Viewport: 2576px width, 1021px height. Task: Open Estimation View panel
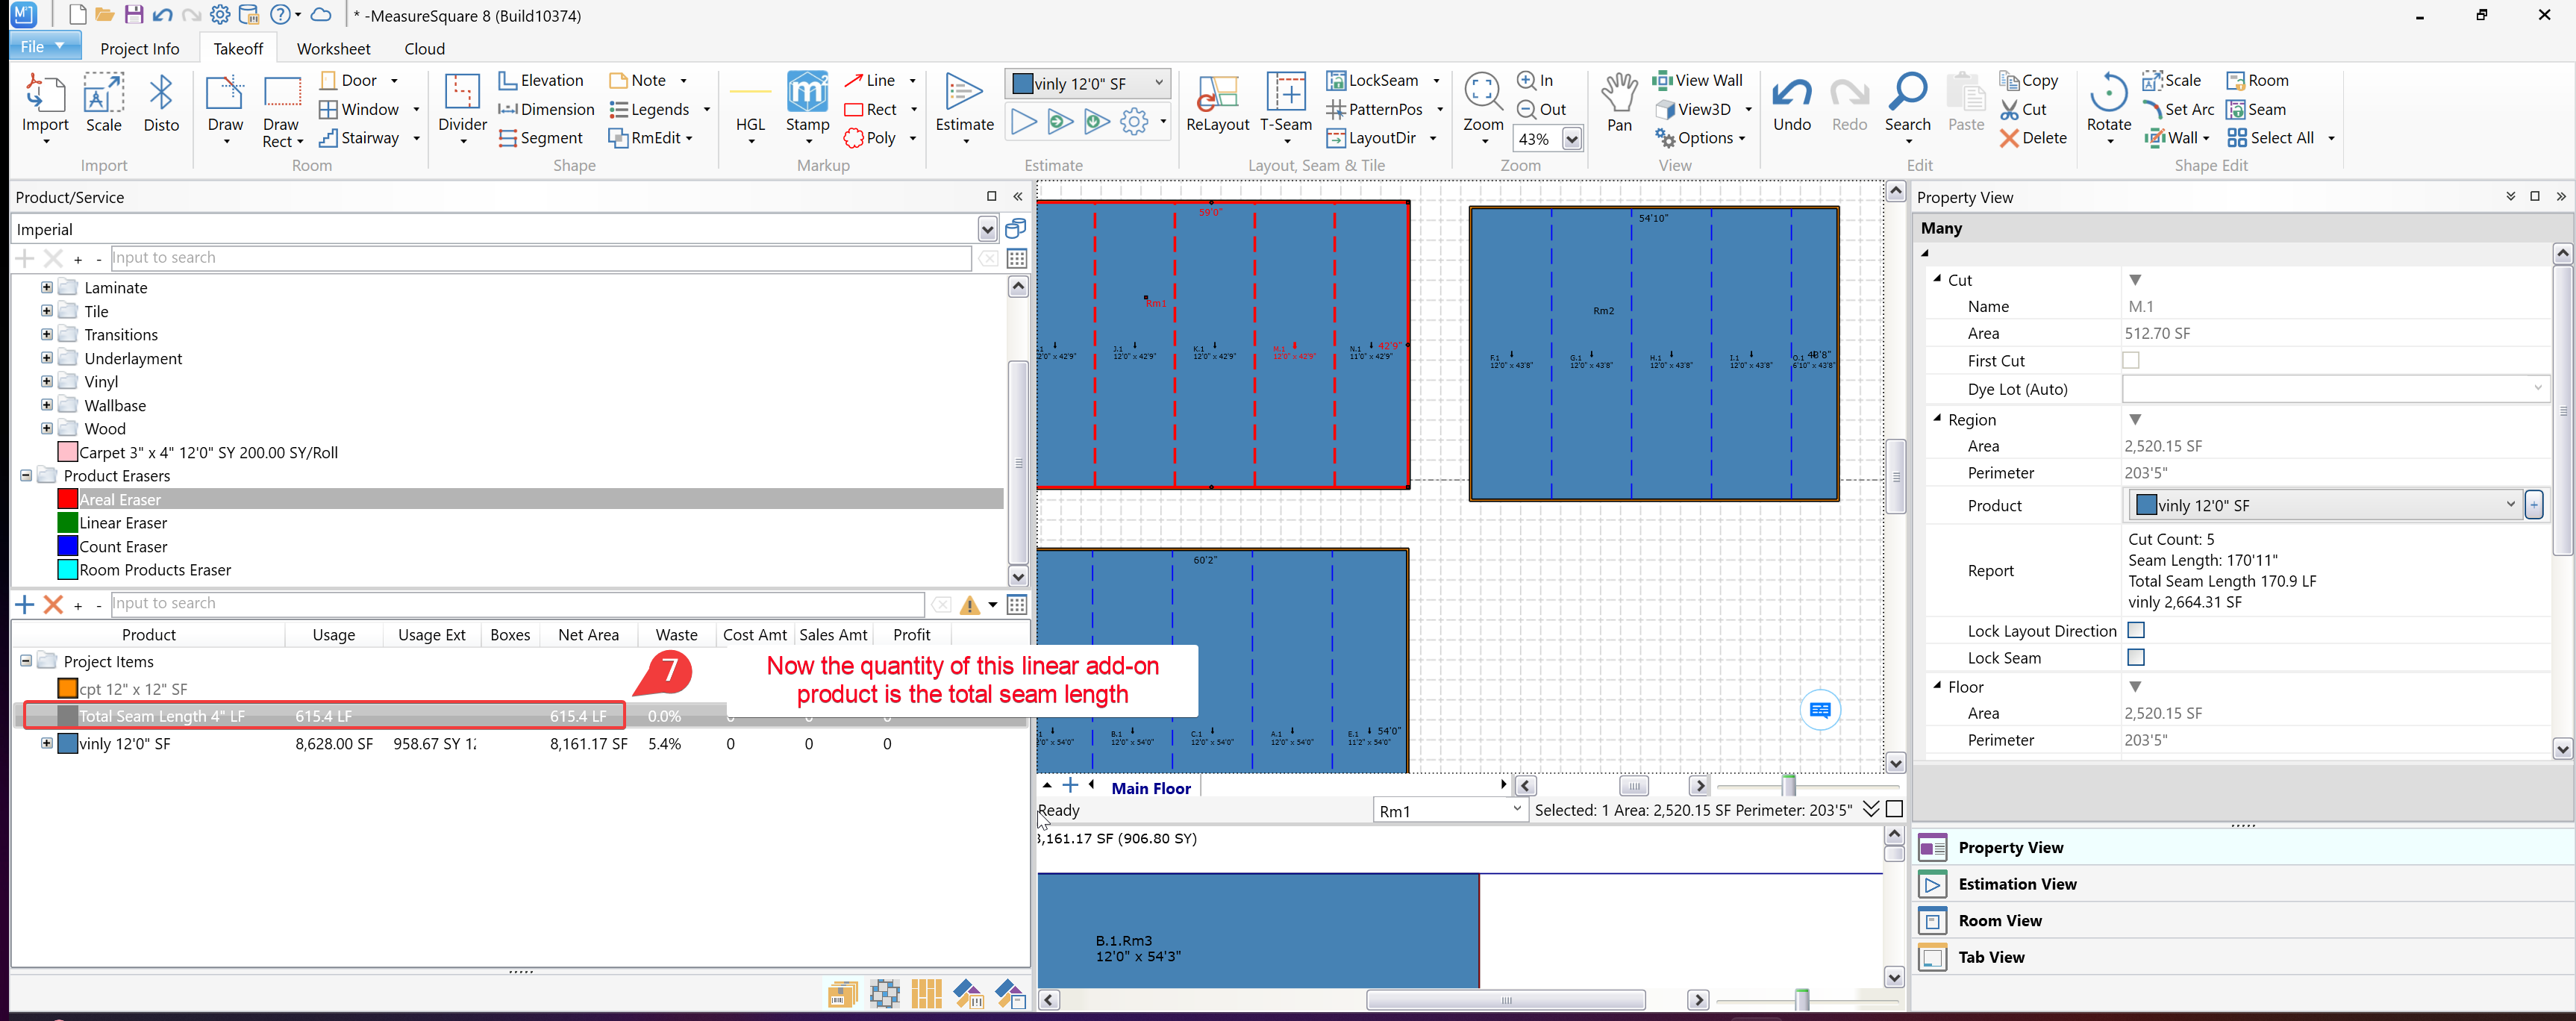tap(2017, 884)
